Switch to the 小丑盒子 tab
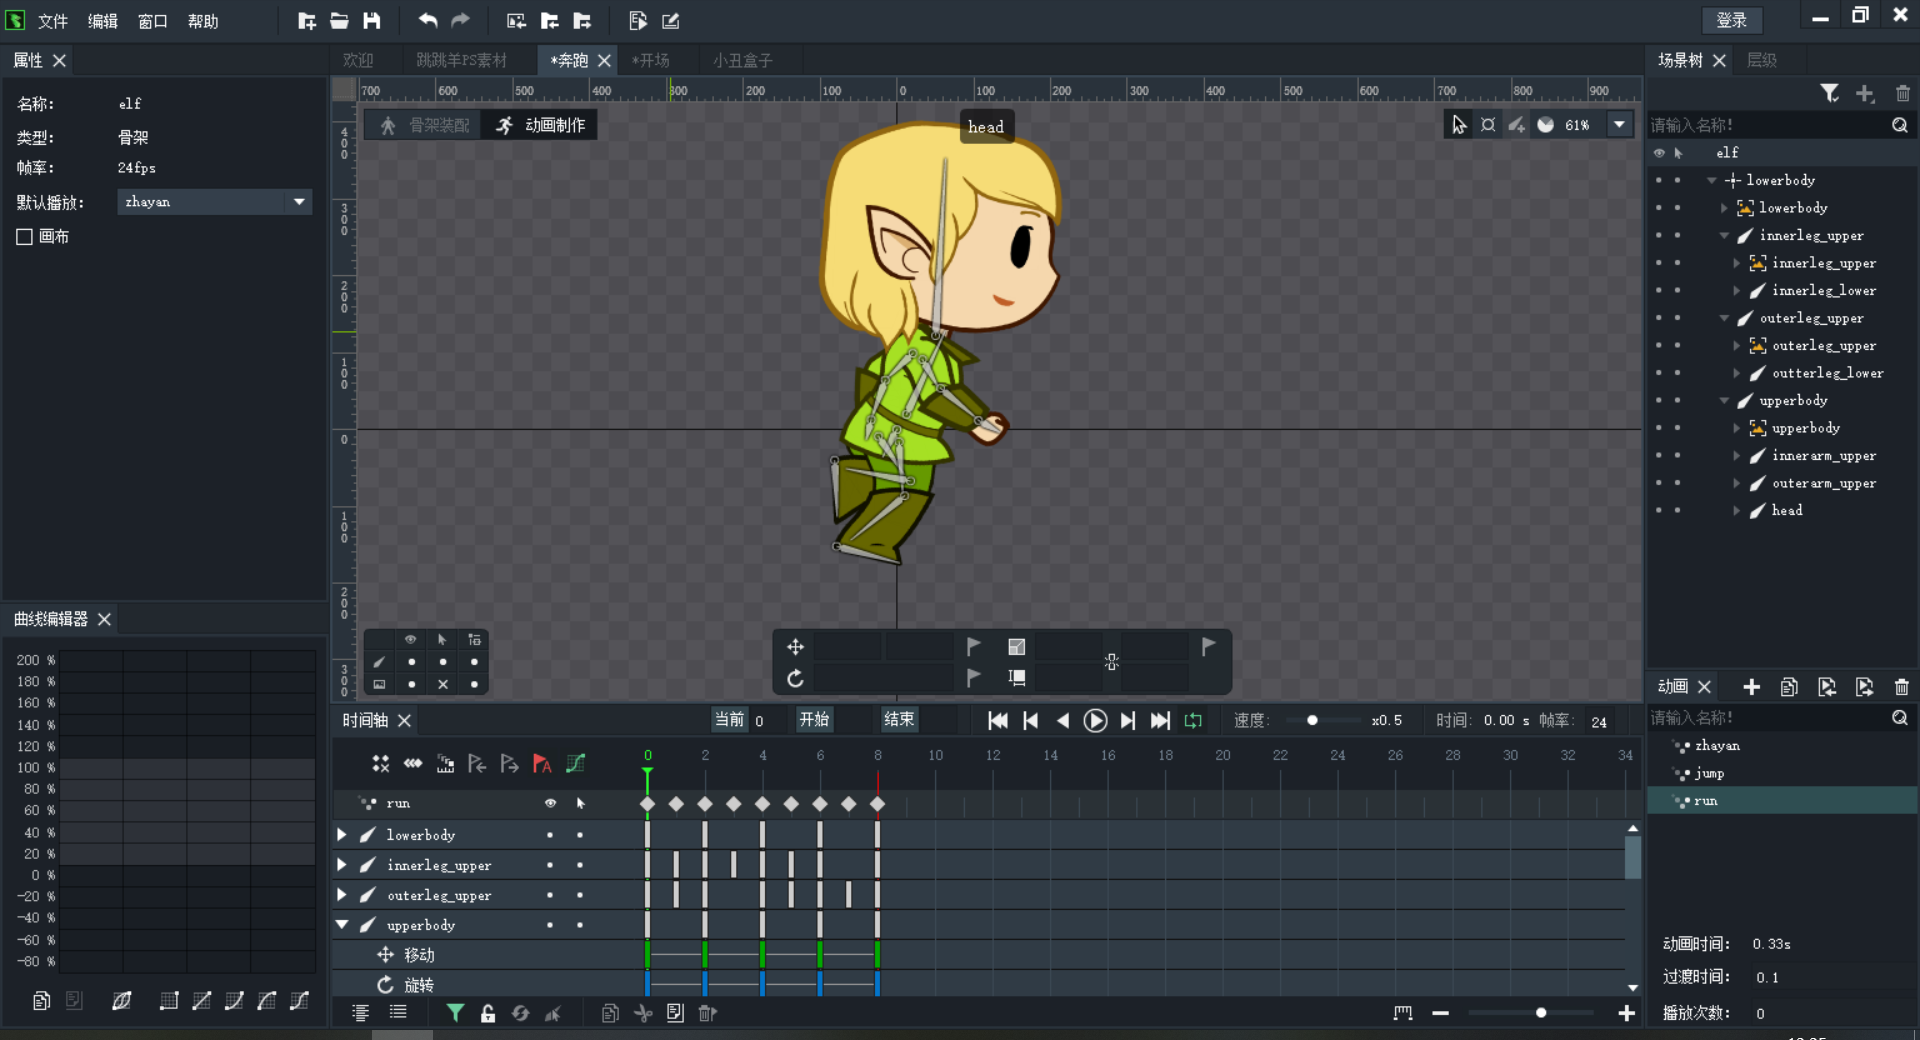The width and height of the screenshot is (1920, 1040). 742,60
